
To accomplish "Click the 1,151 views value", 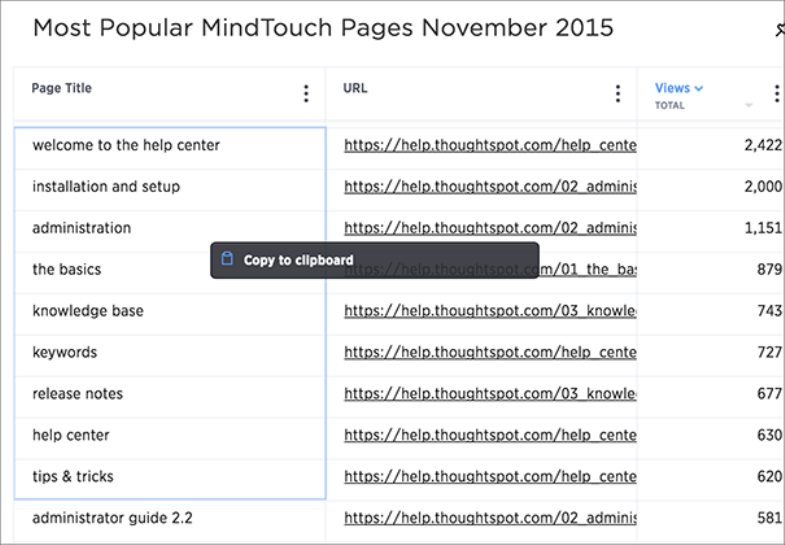I will coord(763,228).
